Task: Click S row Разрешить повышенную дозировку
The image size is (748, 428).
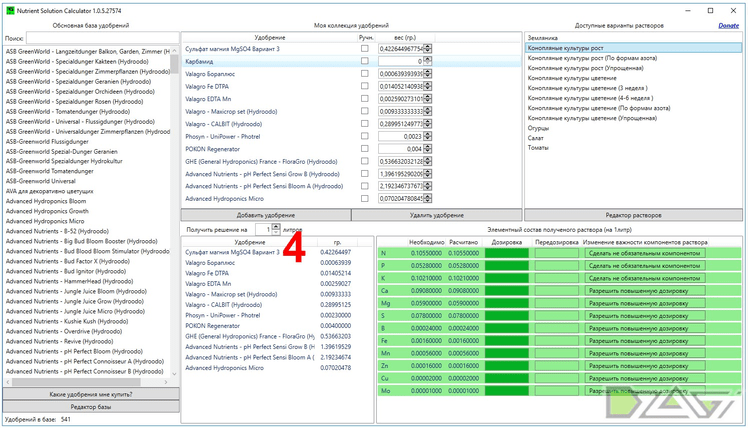Action: pyautogui.click(x=644, y=316)
